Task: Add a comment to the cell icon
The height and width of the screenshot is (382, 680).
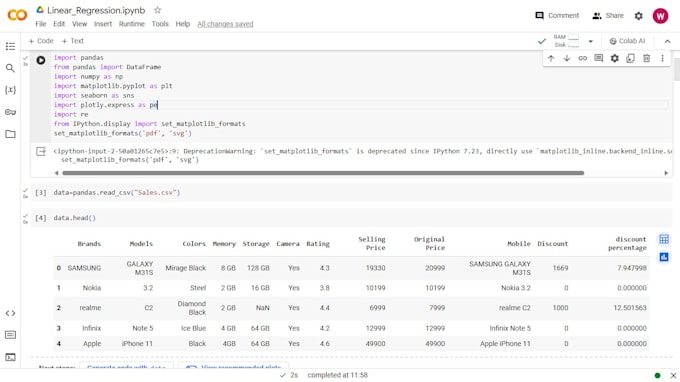Action: click(x=598, y=58)
